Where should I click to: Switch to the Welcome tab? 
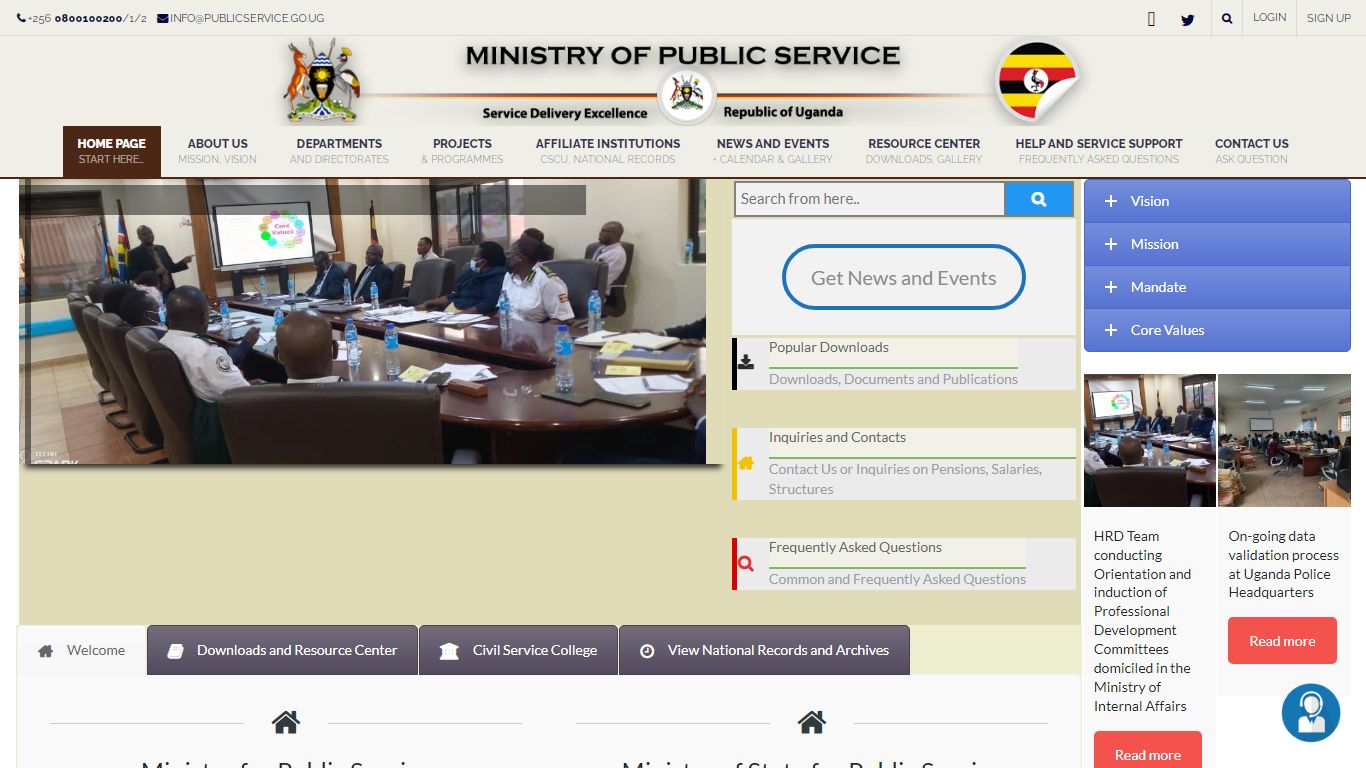(82, 650)
